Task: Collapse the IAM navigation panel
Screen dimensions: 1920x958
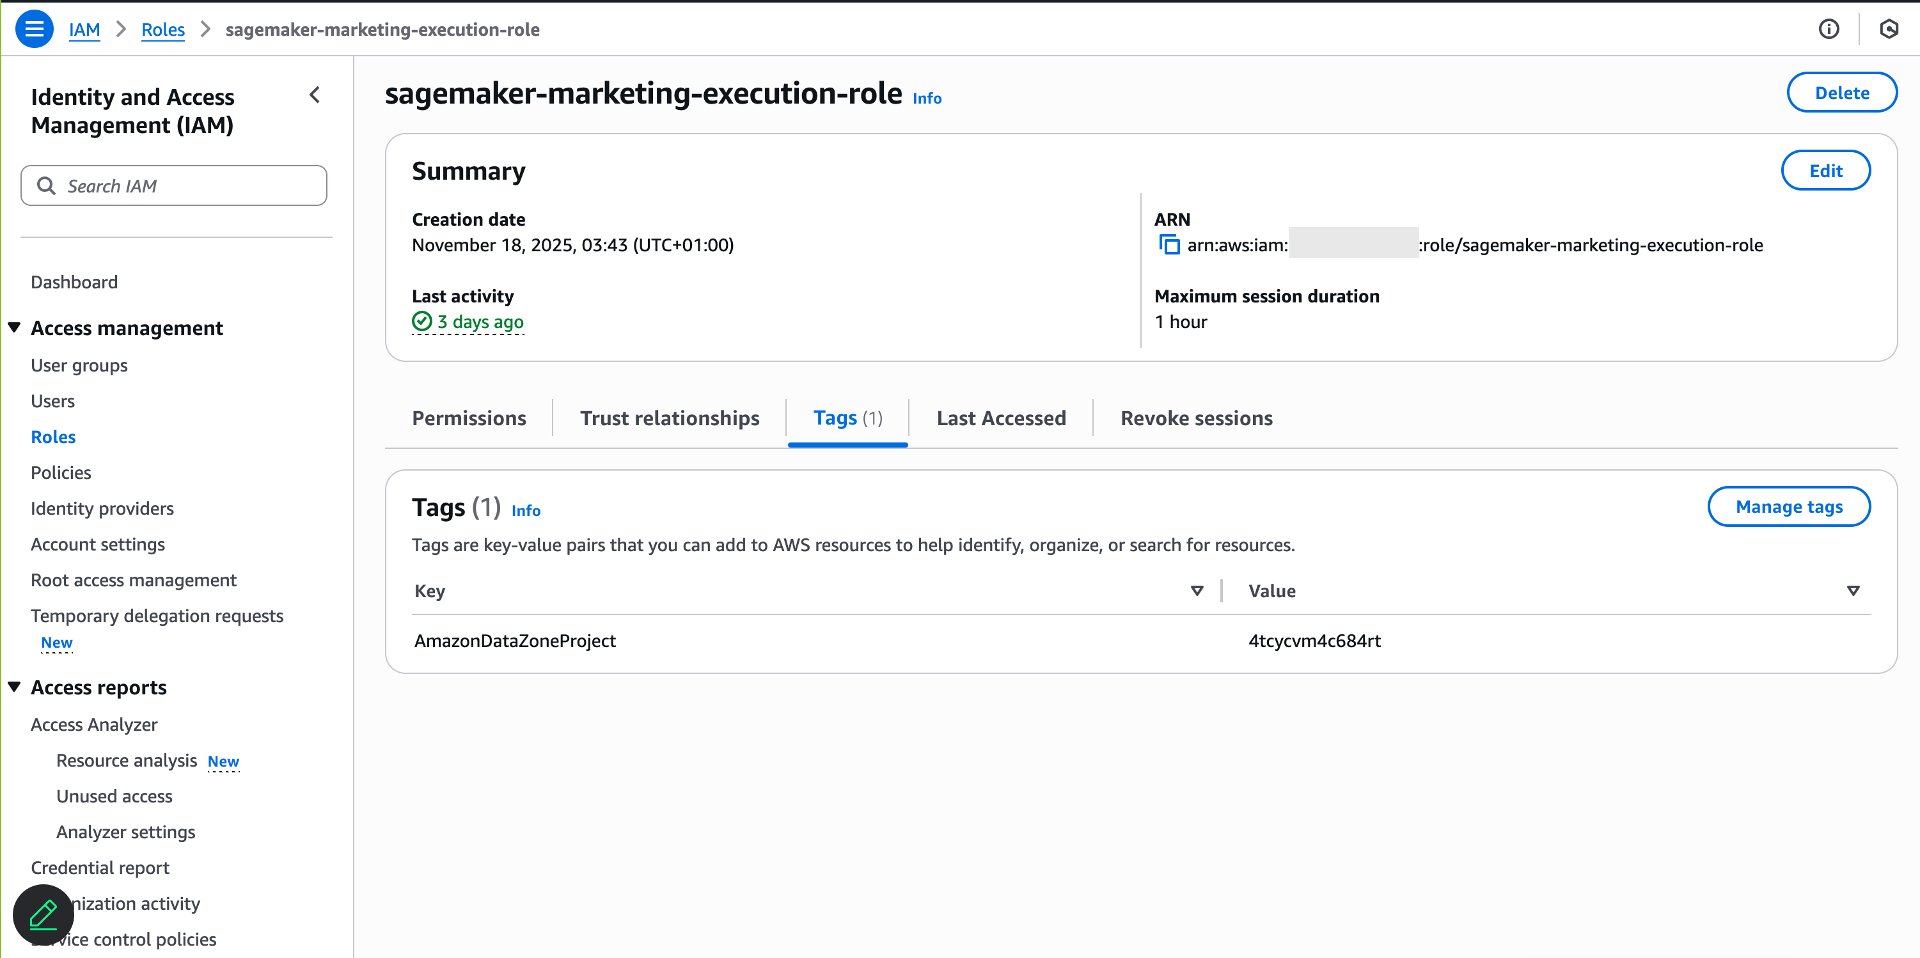Action: (314, 95)
